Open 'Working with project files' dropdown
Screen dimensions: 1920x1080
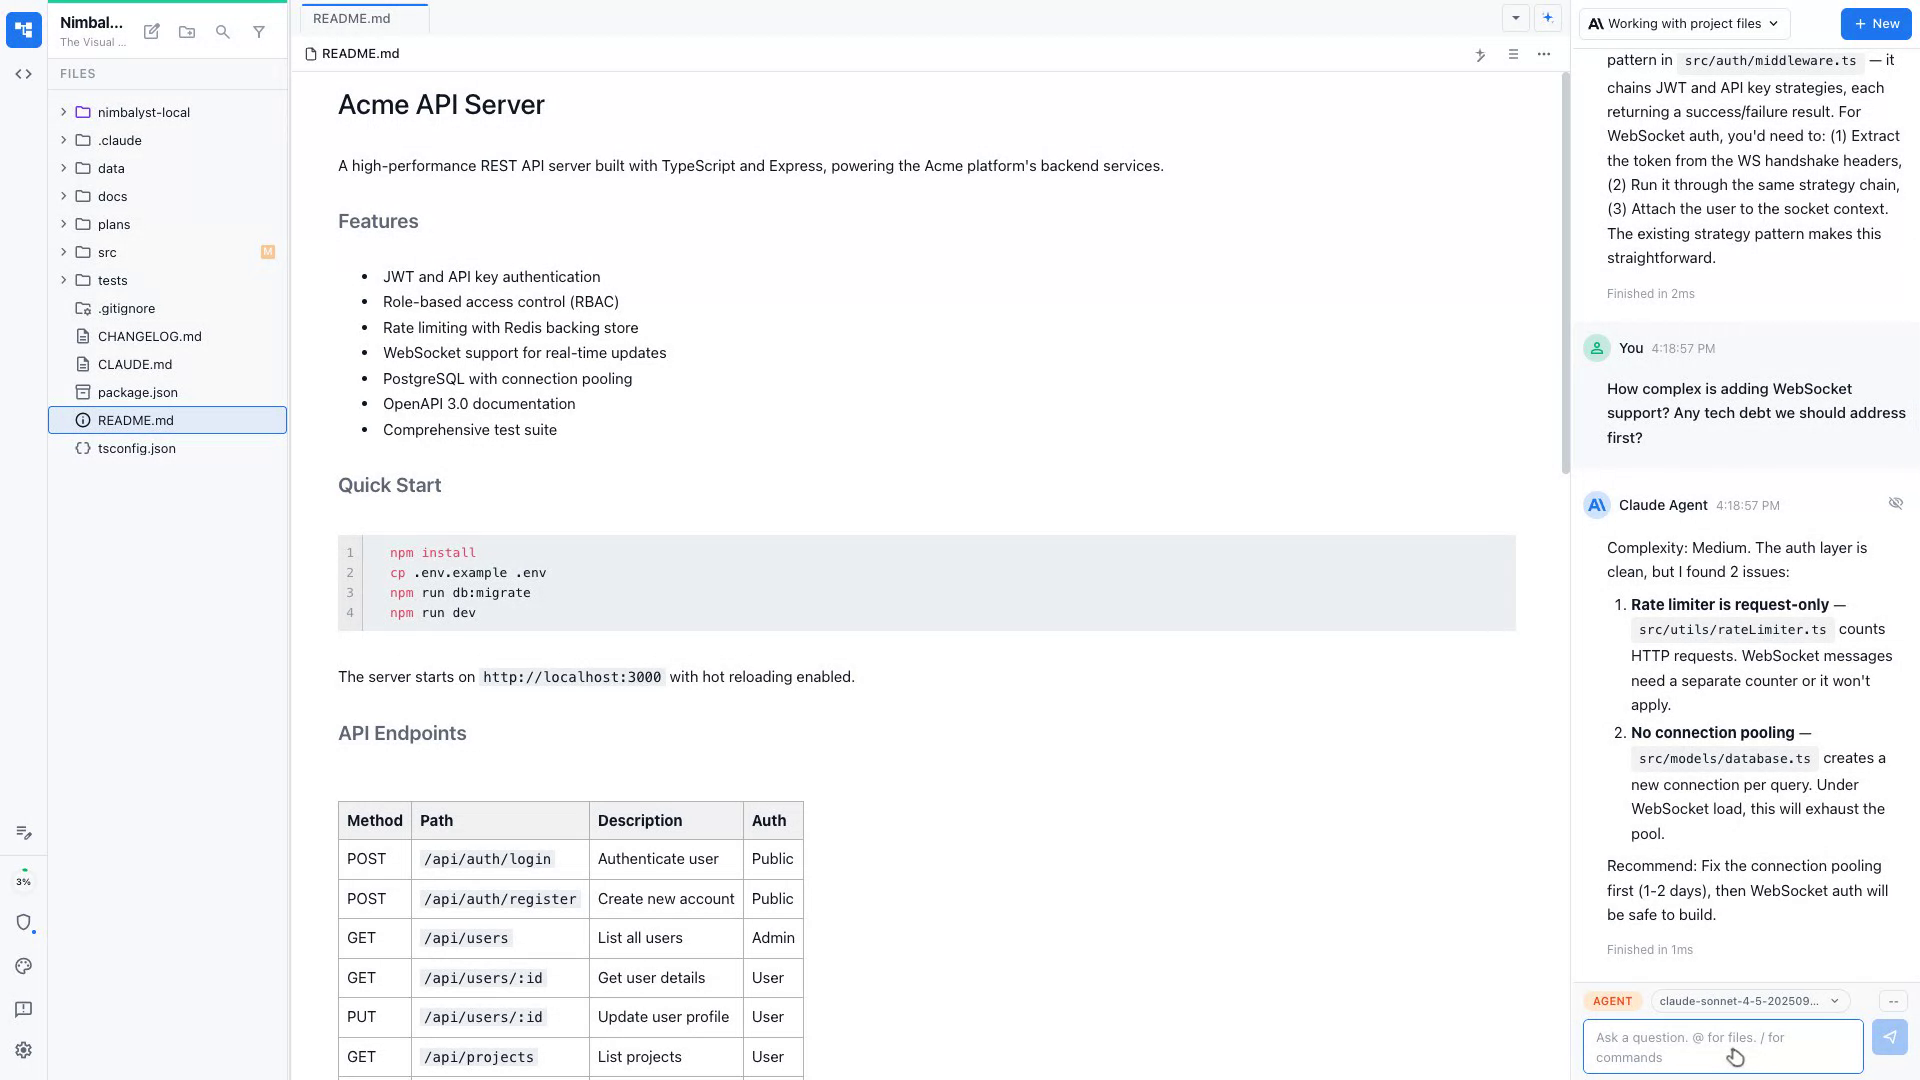[x=1684, y=24]
